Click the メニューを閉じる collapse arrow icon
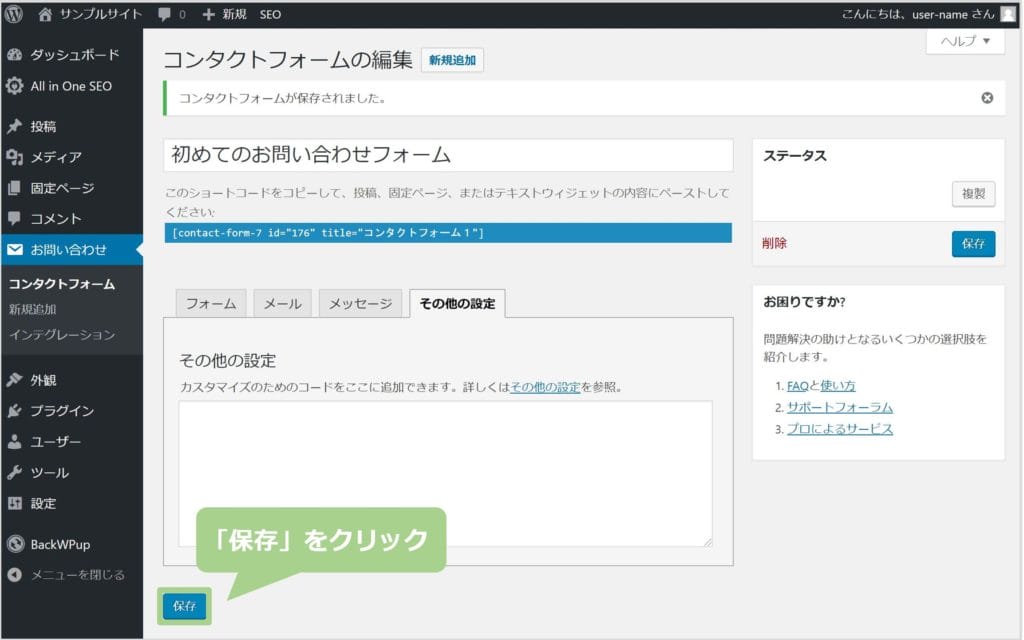This screenshot has height=640, width=1024. pyautogui.click(x=14, y=575)
